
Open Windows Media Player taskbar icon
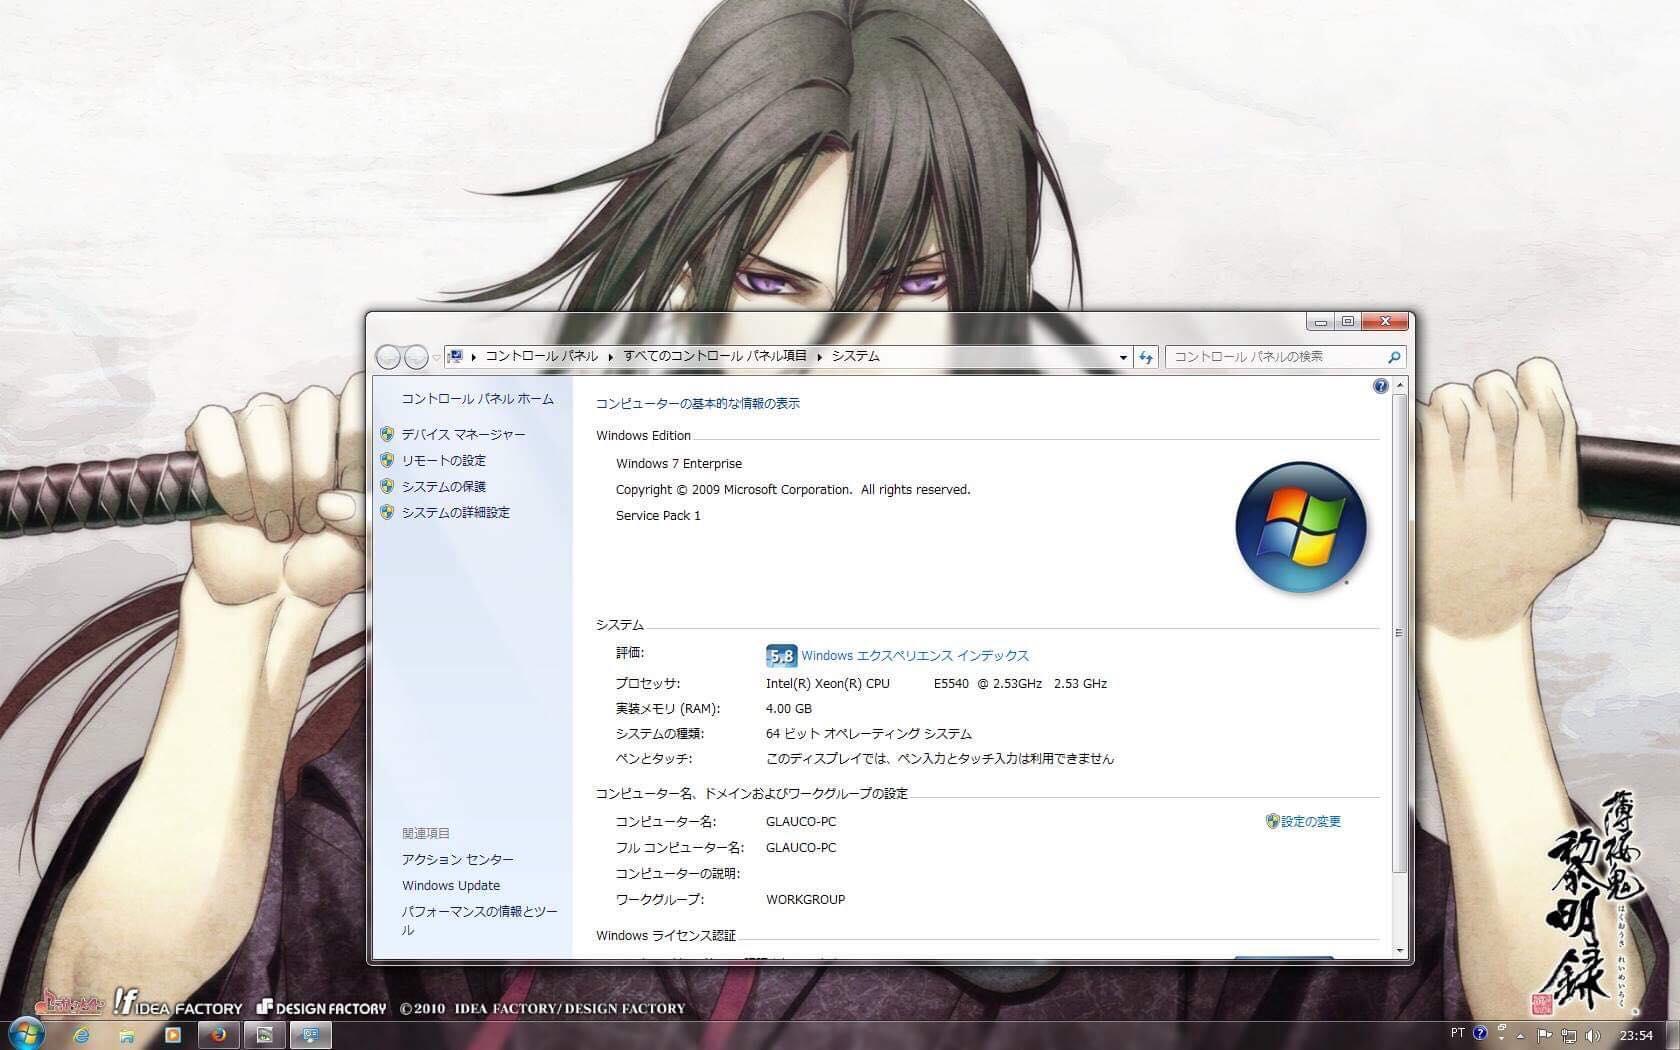click(173, 1035)
